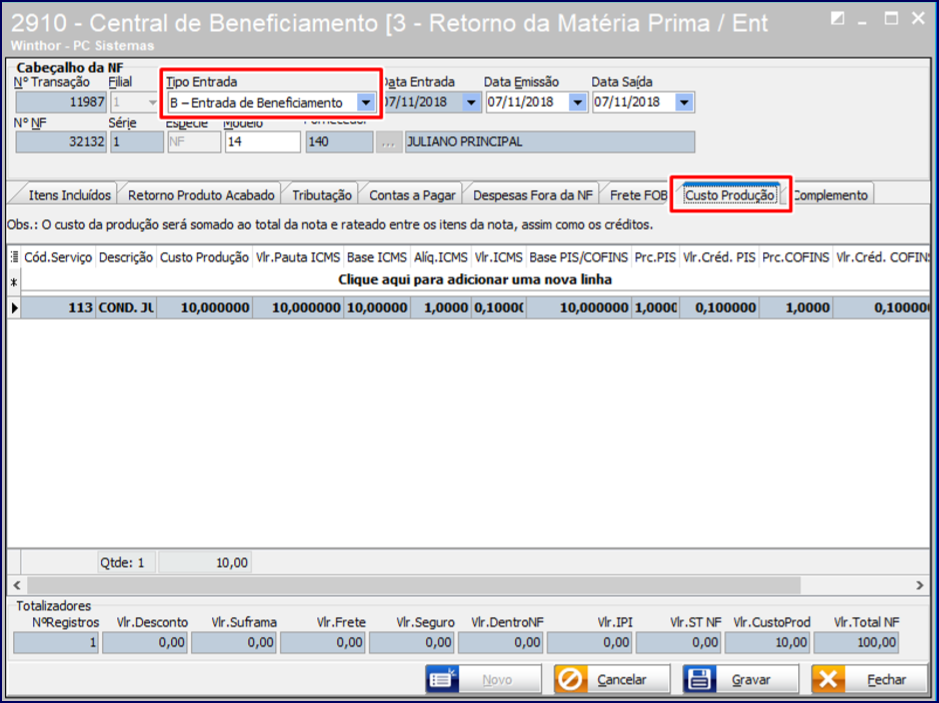Open the supplier lookup ellipsis button
Viewport: 939px width, 703px height.
point(389,143)
